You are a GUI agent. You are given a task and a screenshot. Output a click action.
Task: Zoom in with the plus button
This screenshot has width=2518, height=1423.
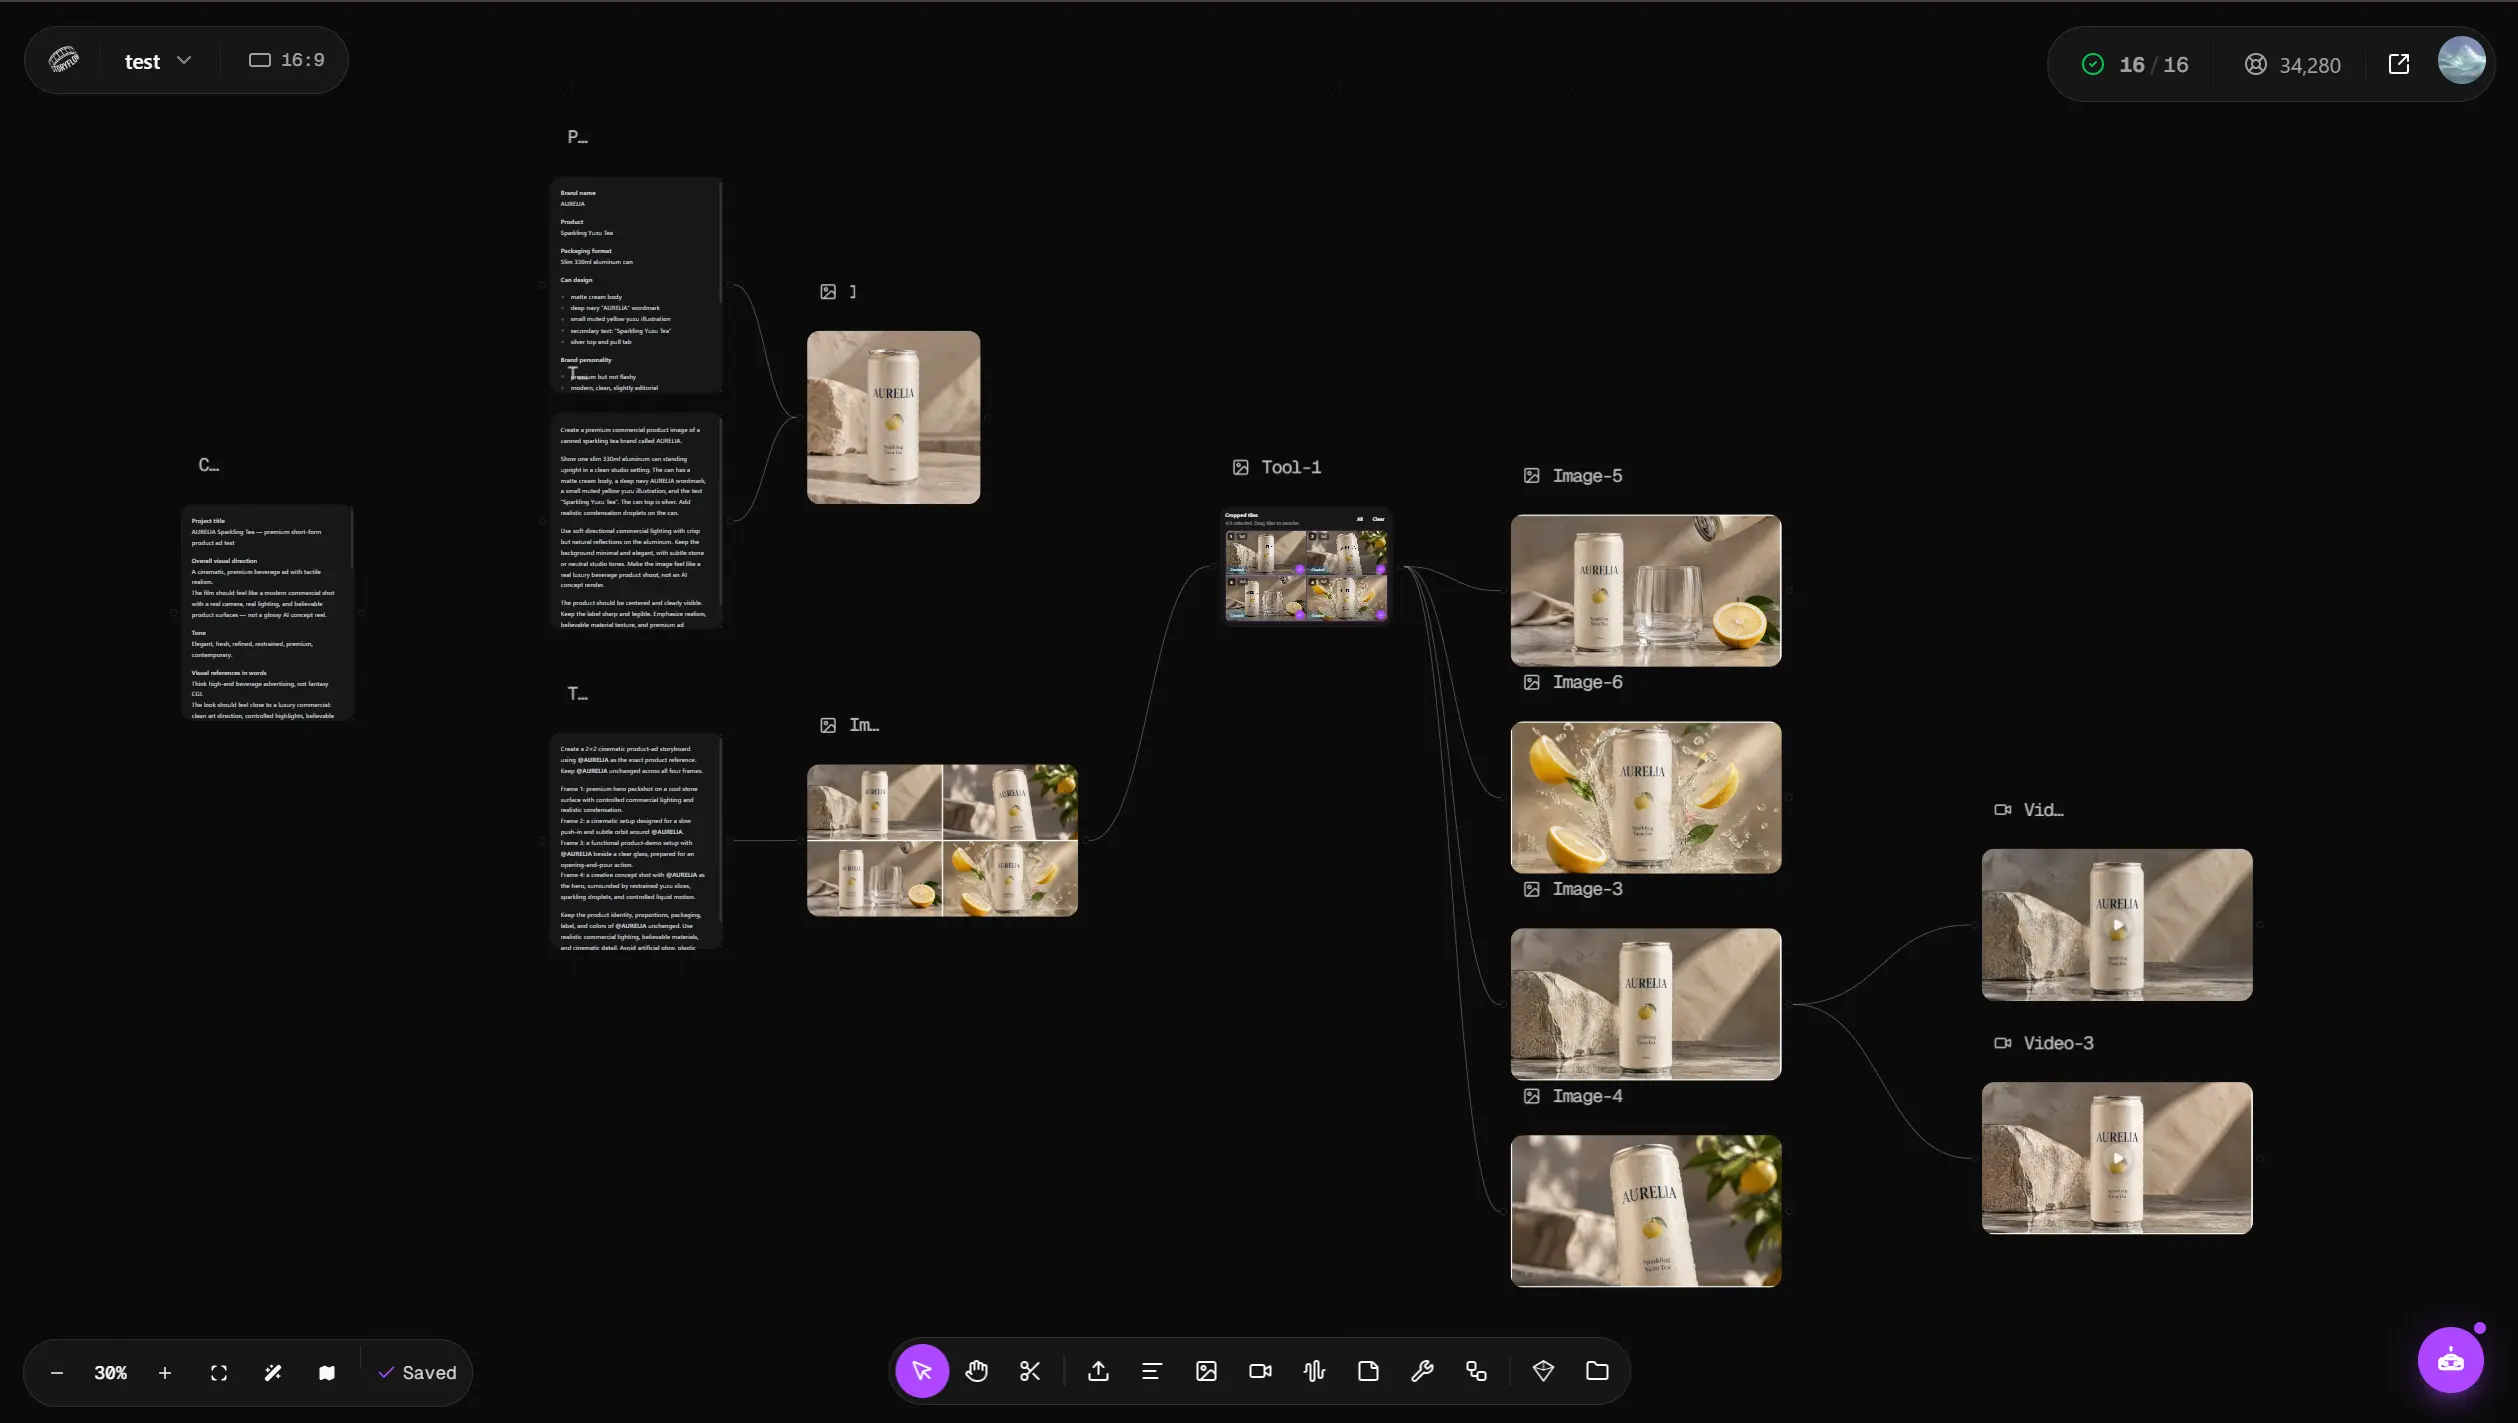(x=165, y=1373)
